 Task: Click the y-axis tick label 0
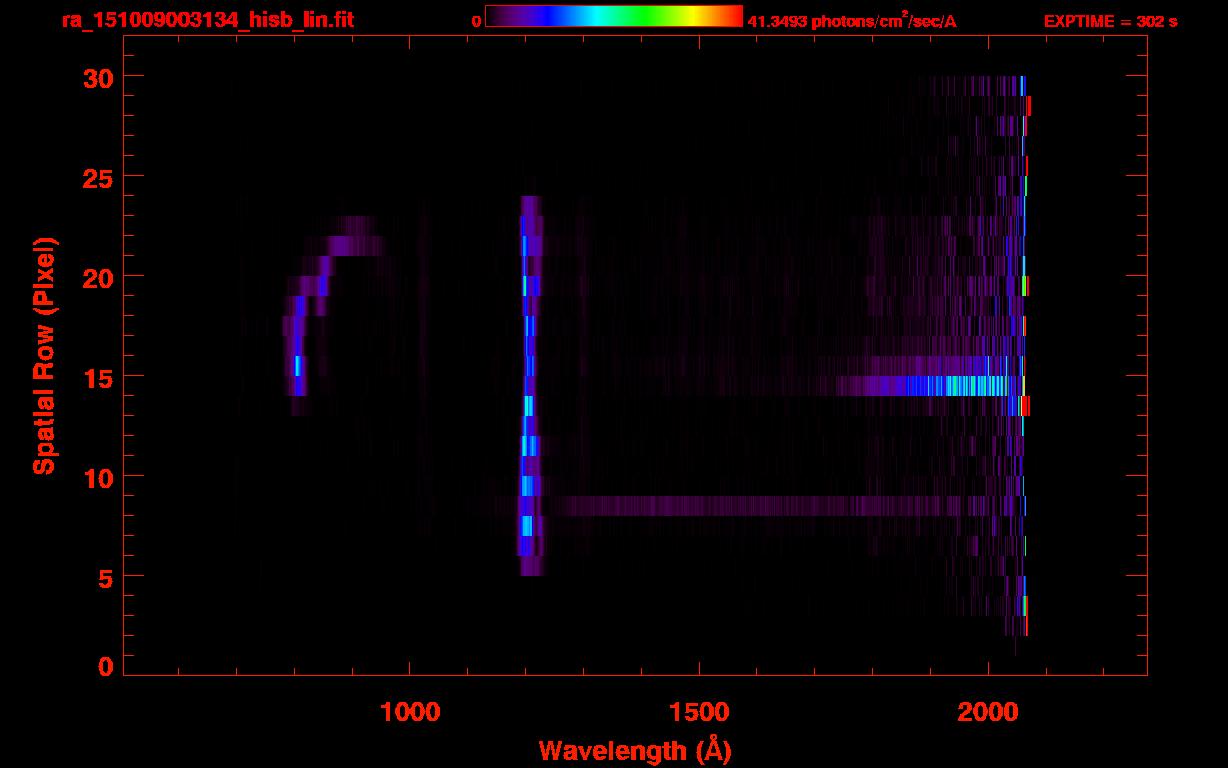(x=105, y=667)
